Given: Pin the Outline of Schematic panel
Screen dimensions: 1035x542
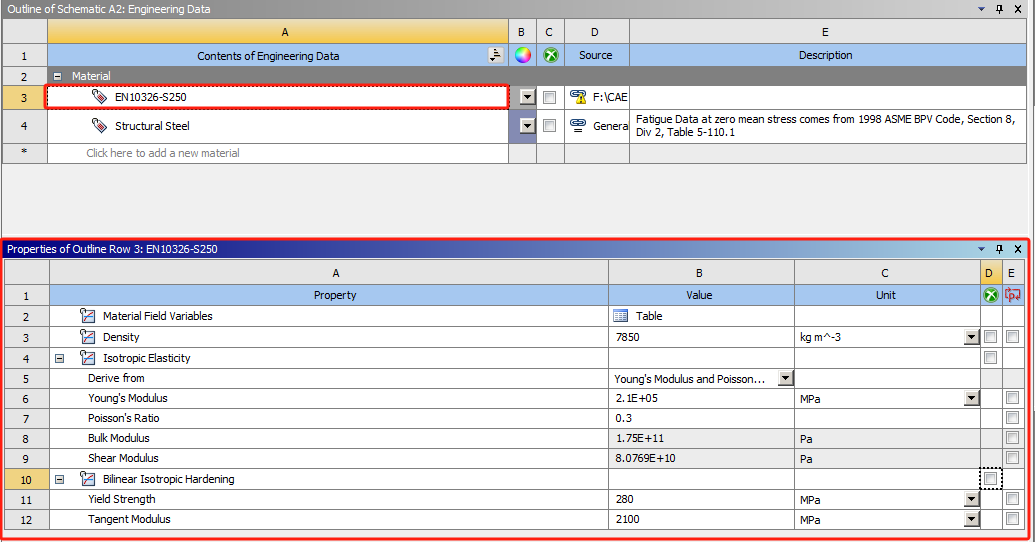Looking at the screenshot, I should (x=999, y=9).
